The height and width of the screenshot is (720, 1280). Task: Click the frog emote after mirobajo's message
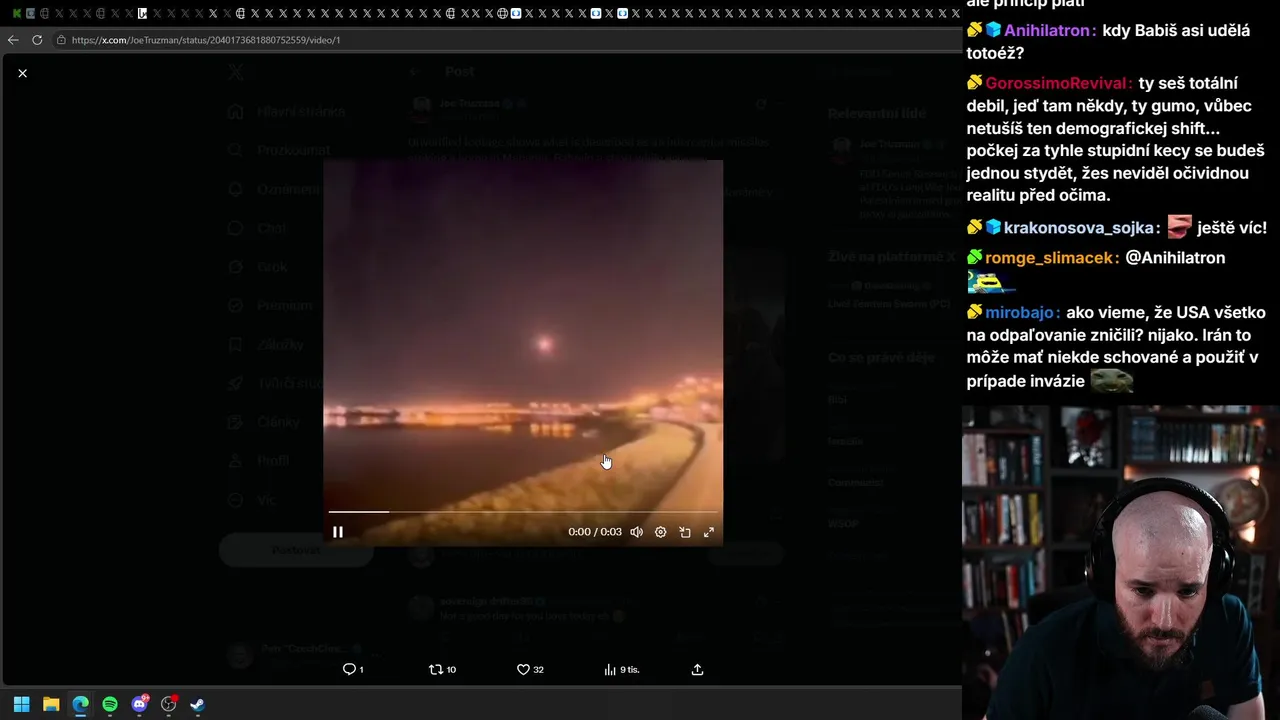pos(1111,381)
